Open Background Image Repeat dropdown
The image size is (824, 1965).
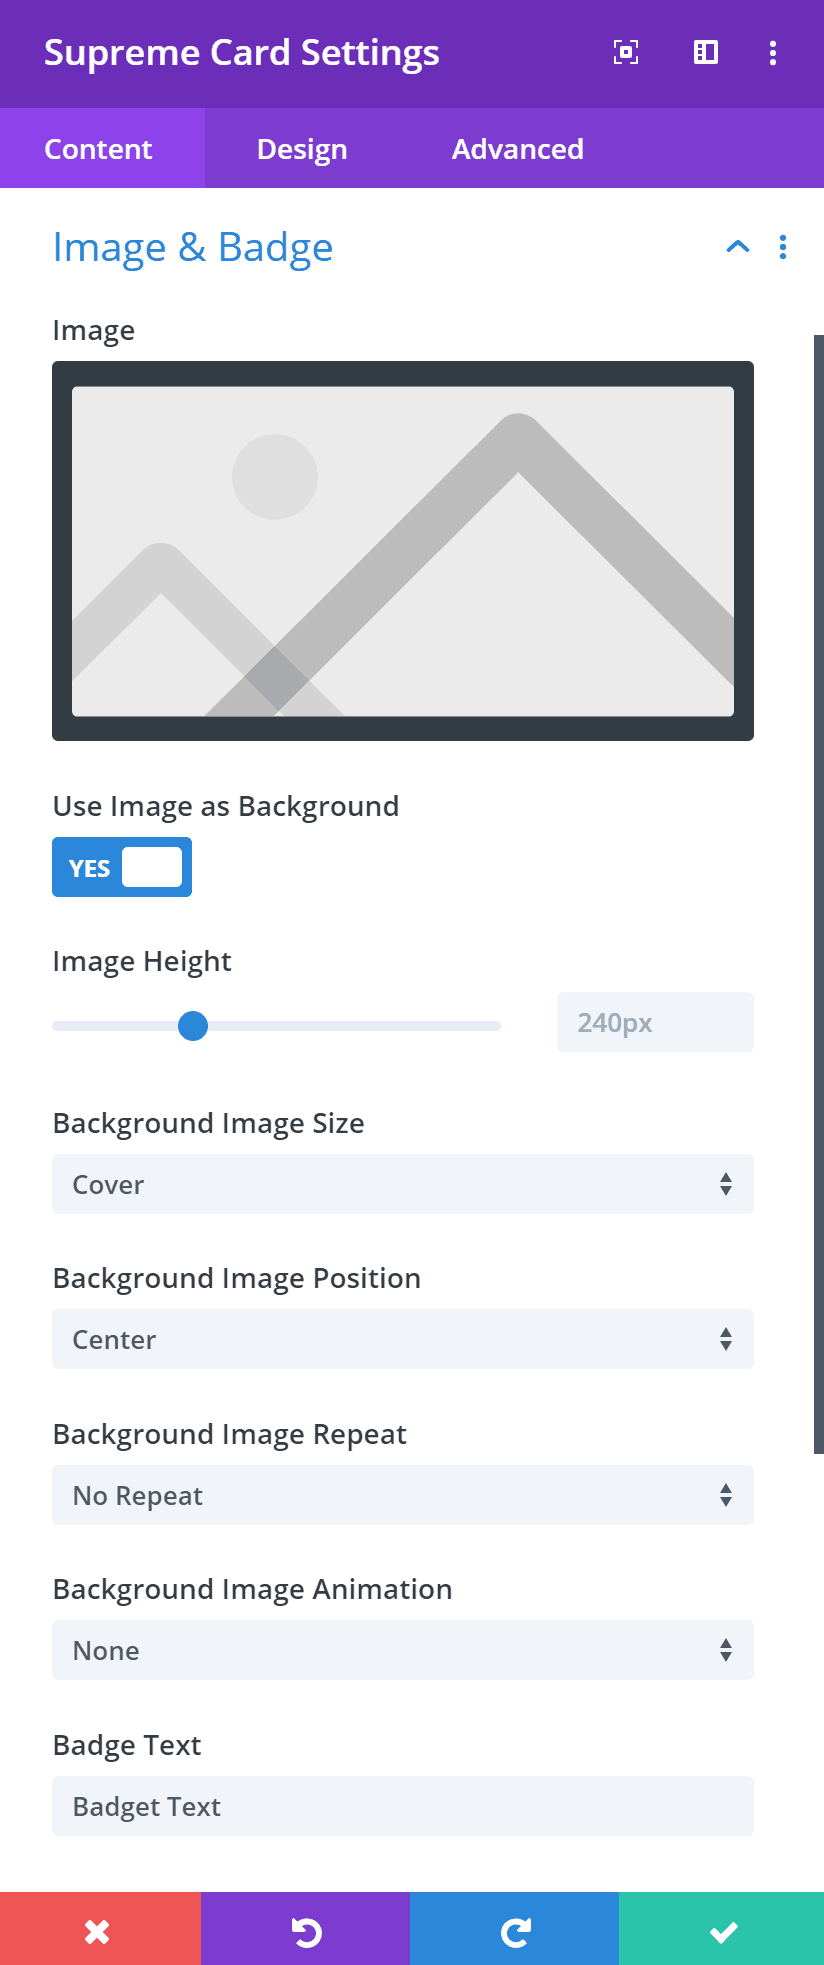(x=403, y=1495)
